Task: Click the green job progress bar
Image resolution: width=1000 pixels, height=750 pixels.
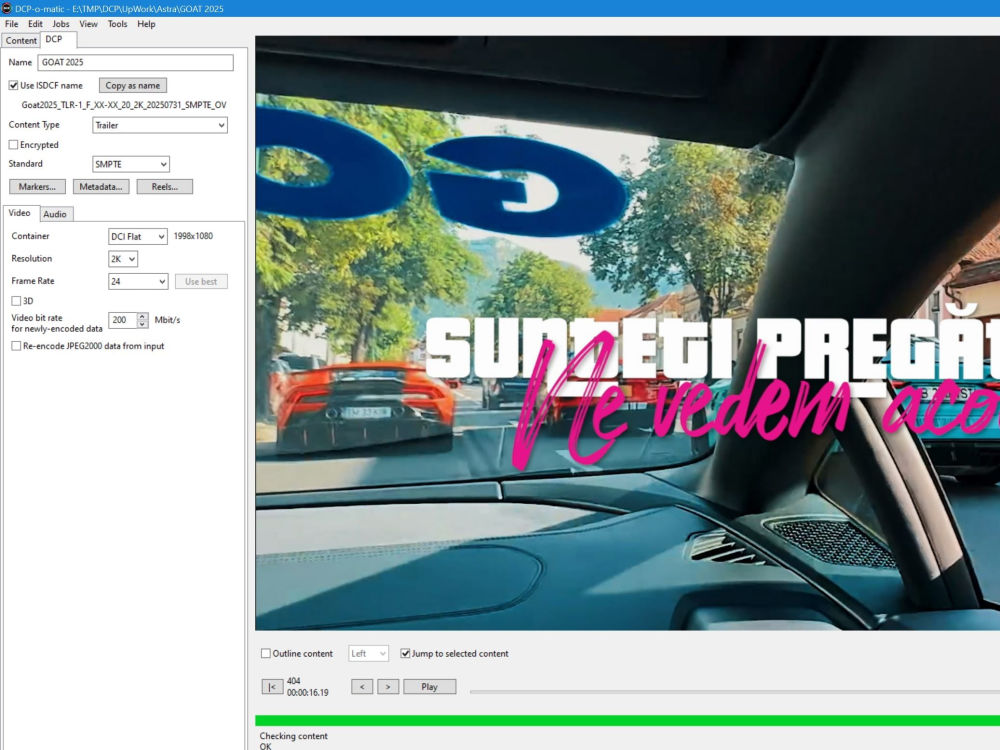Action: pos(628,721)
